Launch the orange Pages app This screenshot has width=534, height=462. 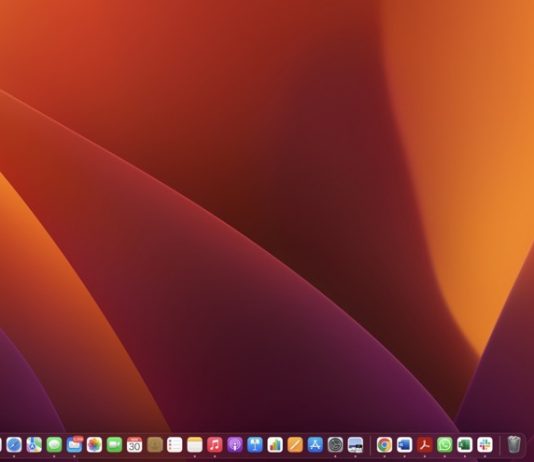click(x=295, y=445)
